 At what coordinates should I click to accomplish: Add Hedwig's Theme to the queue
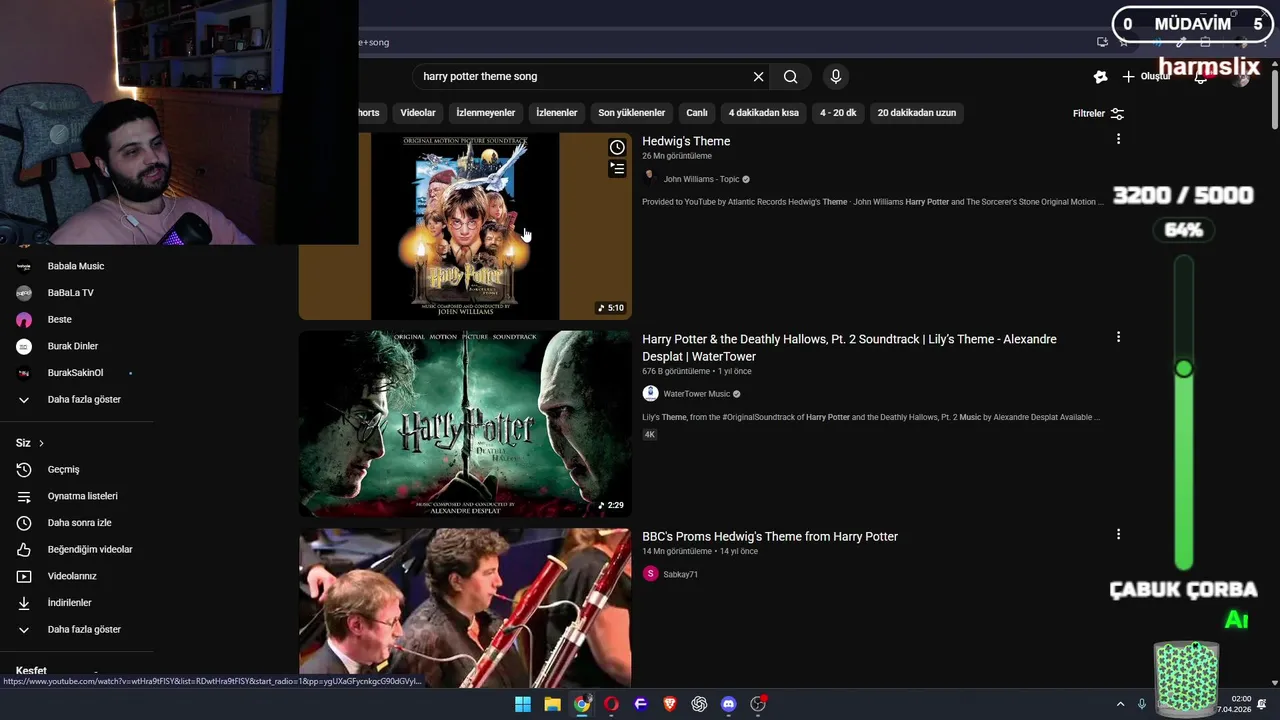tap(617, 169)
